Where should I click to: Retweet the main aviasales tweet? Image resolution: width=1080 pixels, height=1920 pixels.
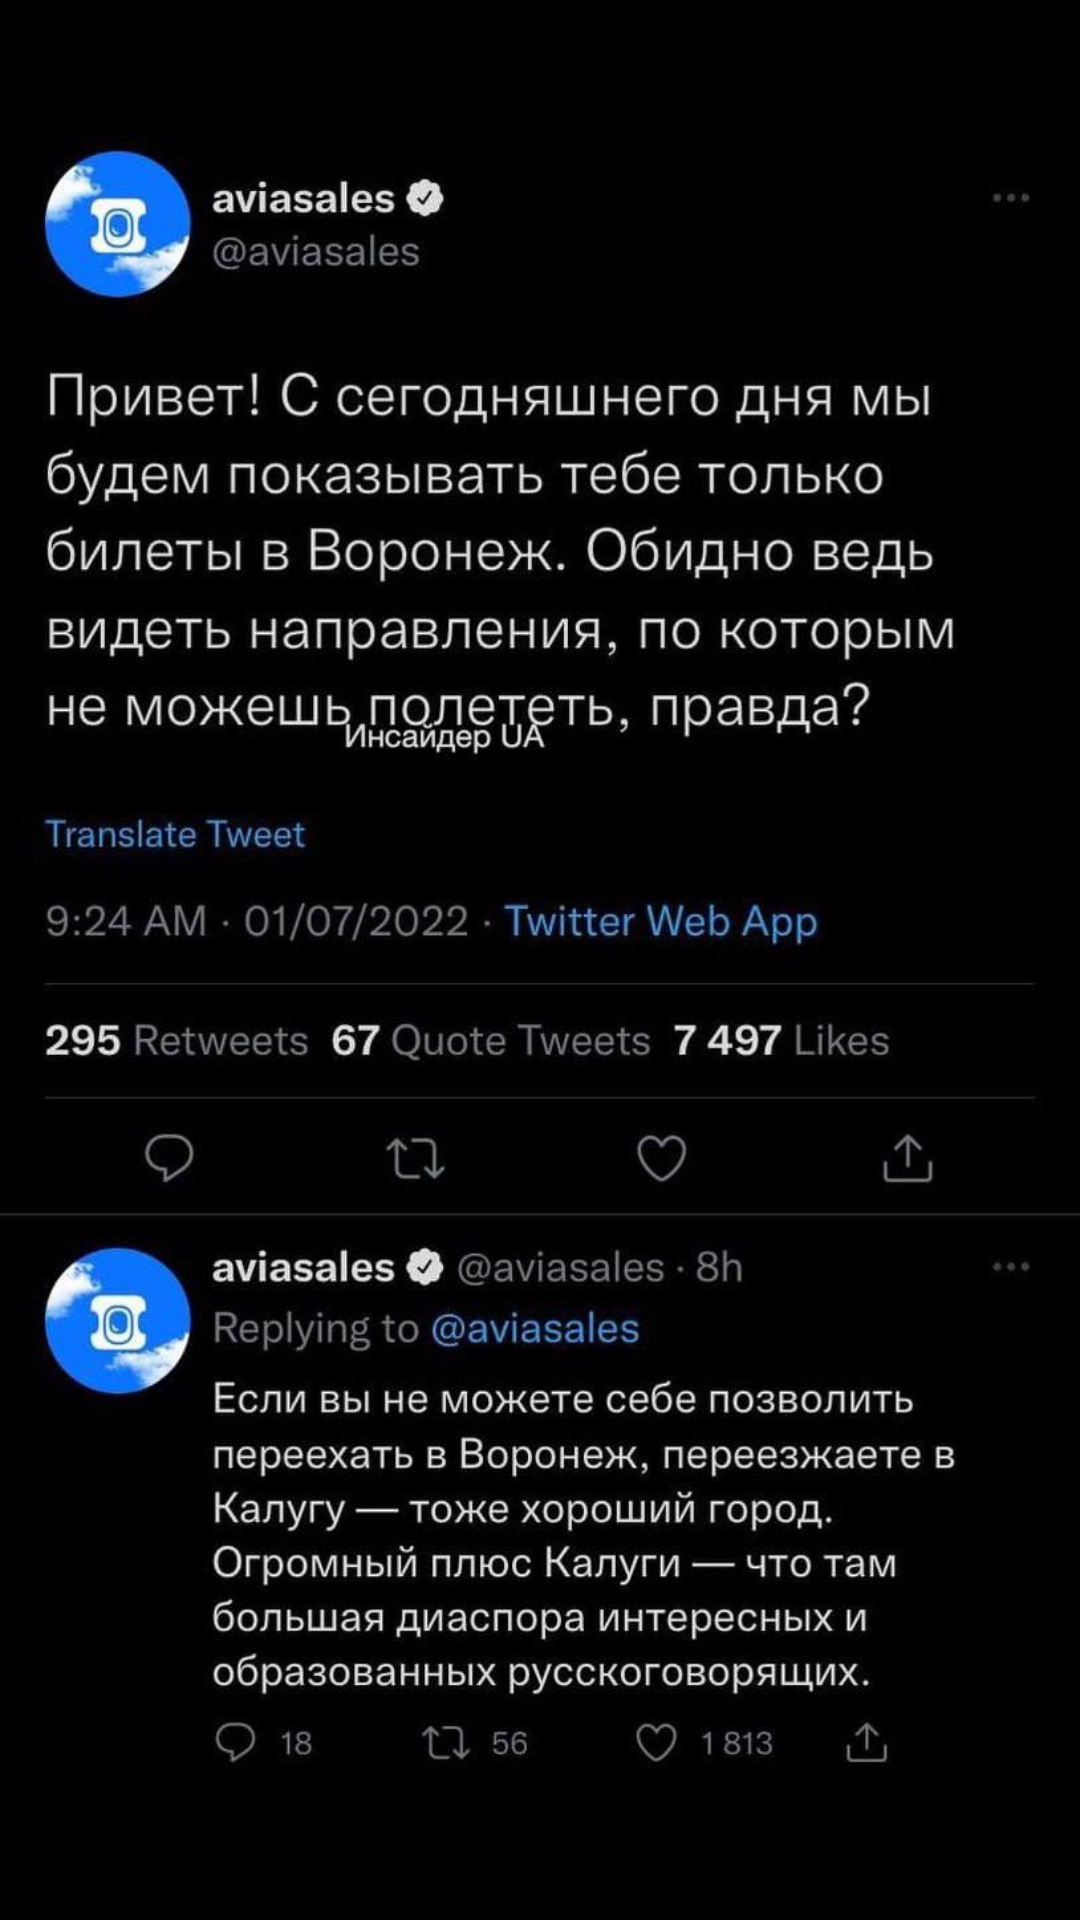tap(415, 1160)
